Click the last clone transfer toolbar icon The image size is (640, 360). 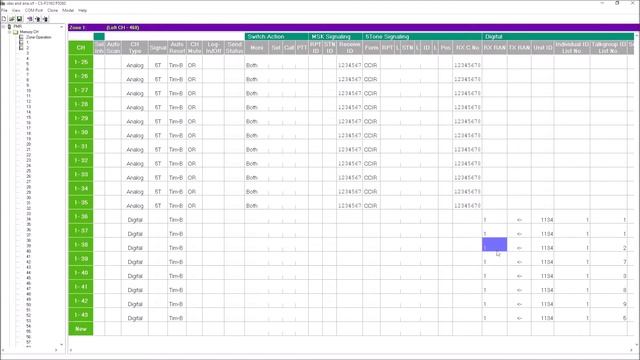(45, 19)
